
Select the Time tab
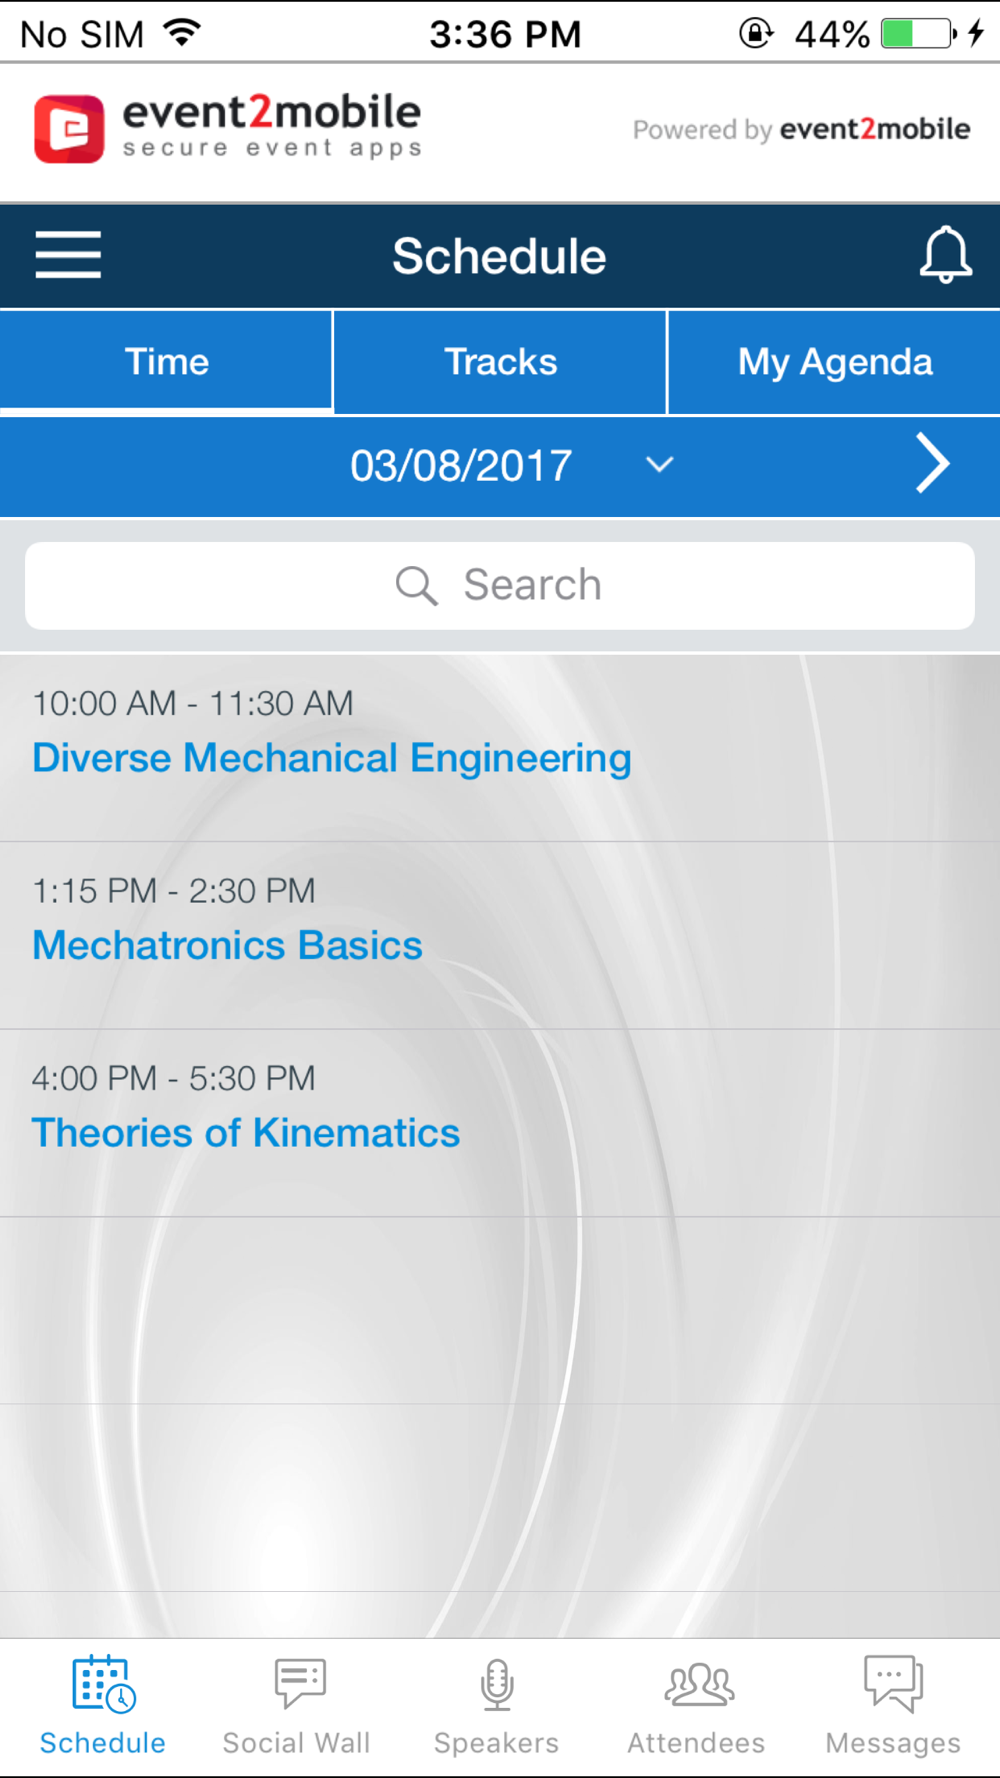[x=166, y=362]
